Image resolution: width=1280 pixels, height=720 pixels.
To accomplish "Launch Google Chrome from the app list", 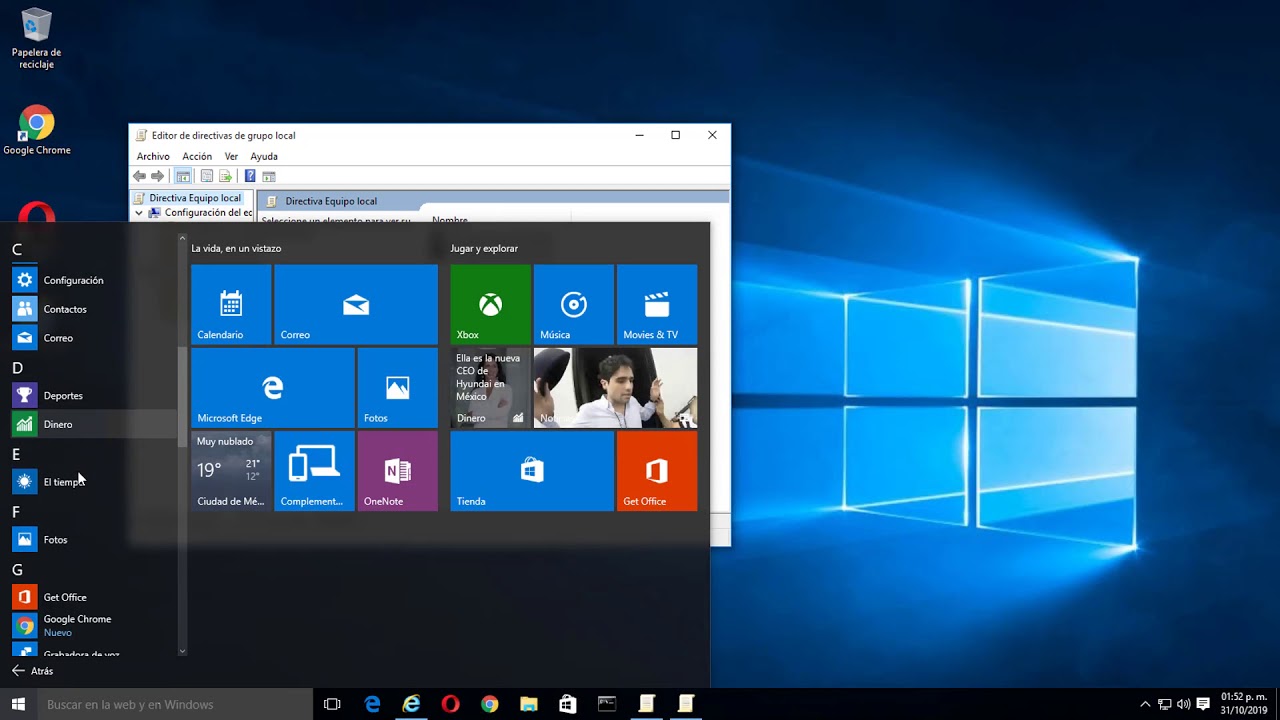I will coord(94,626).
